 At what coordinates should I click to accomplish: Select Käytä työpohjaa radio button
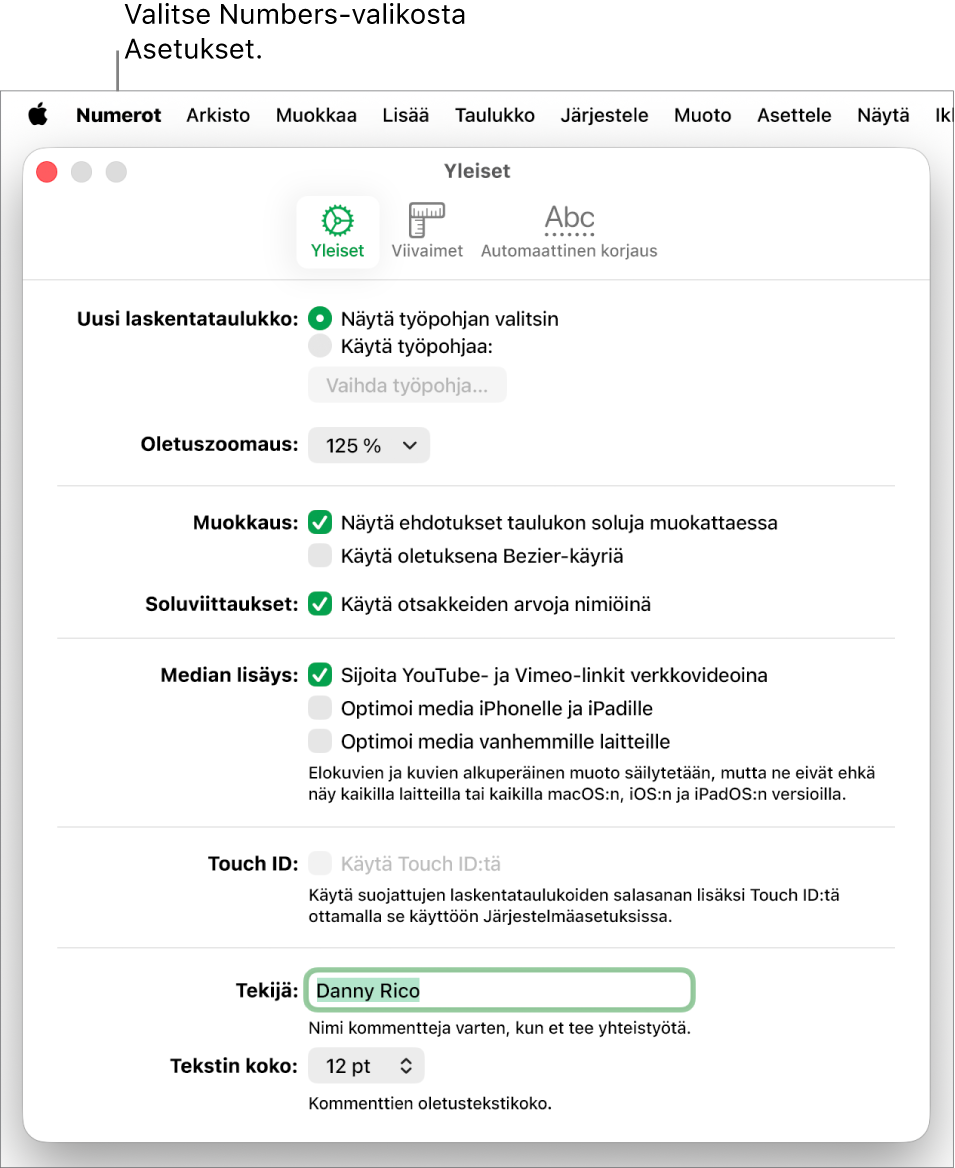[x=320, y=346]
